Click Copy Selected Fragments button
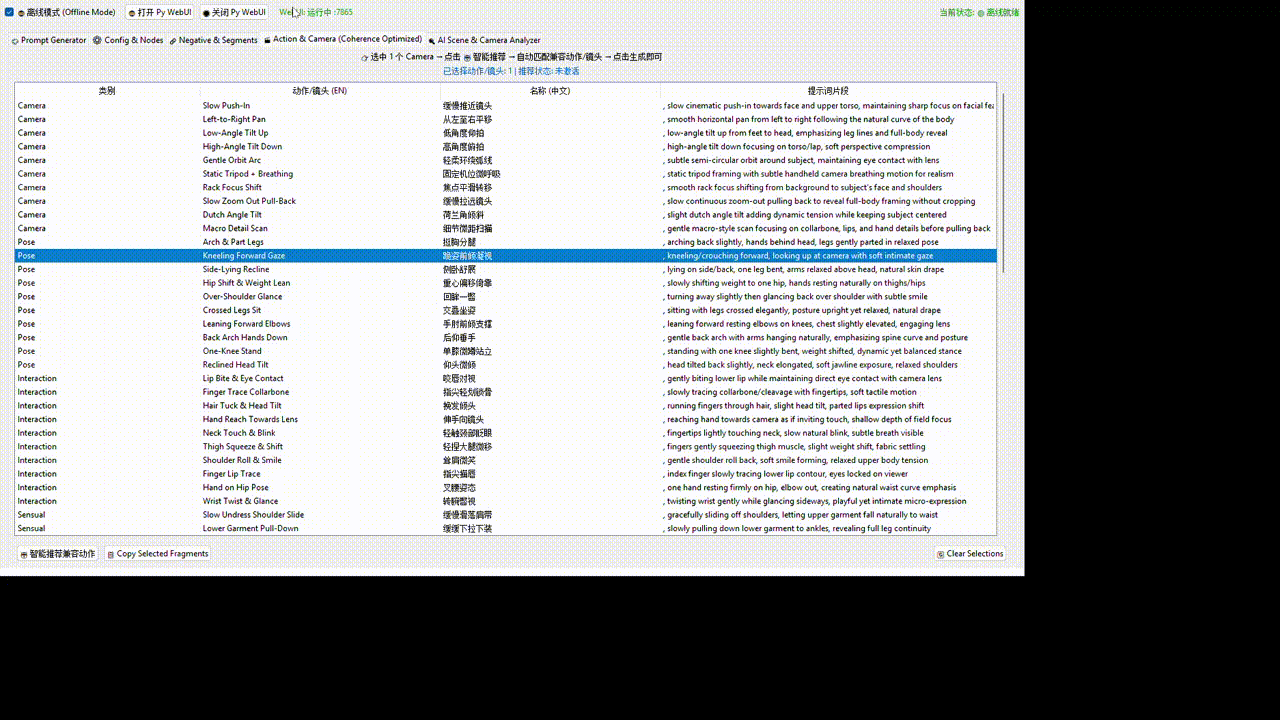The width and height of the screenshot is (1280, 720). tap(157, 554)
